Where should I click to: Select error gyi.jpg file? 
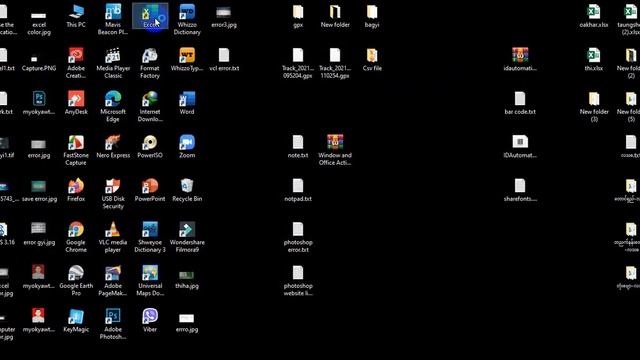tap(39, 233)
